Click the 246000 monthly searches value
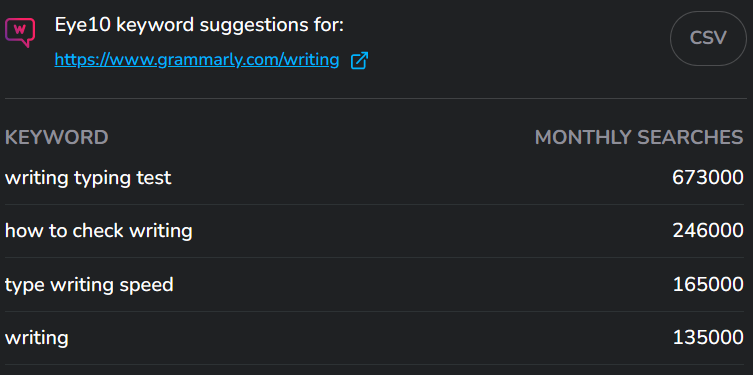 click(708, 231)
